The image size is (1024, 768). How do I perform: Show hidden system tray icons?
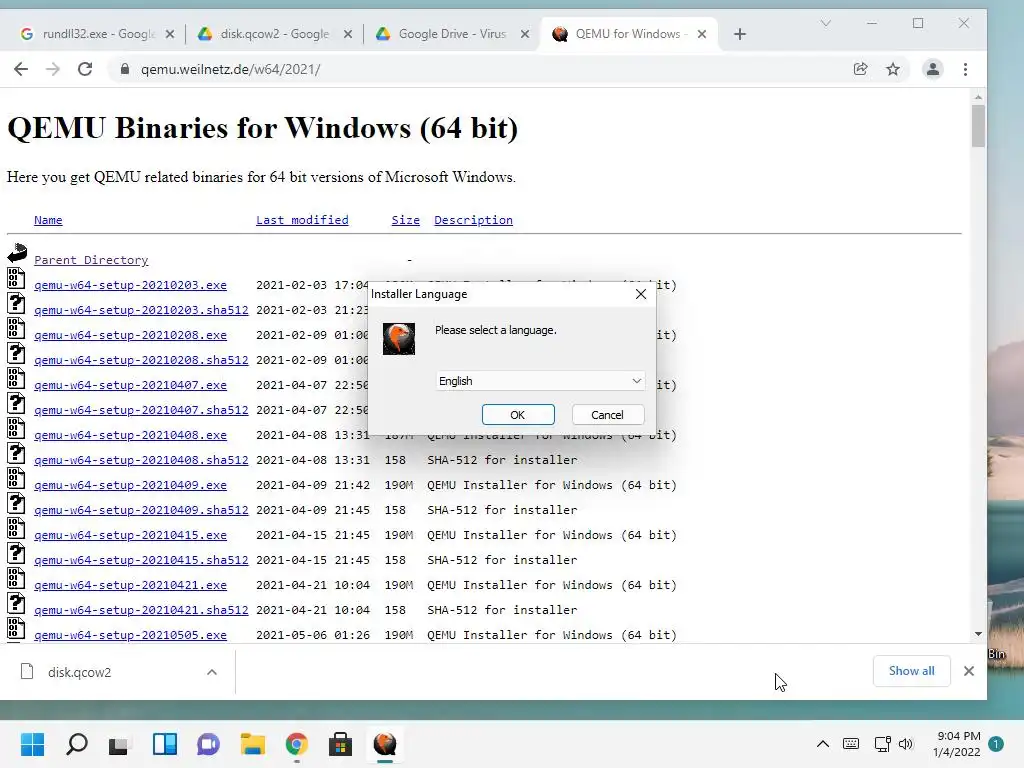pyautogui.click(x=823, y=744)
